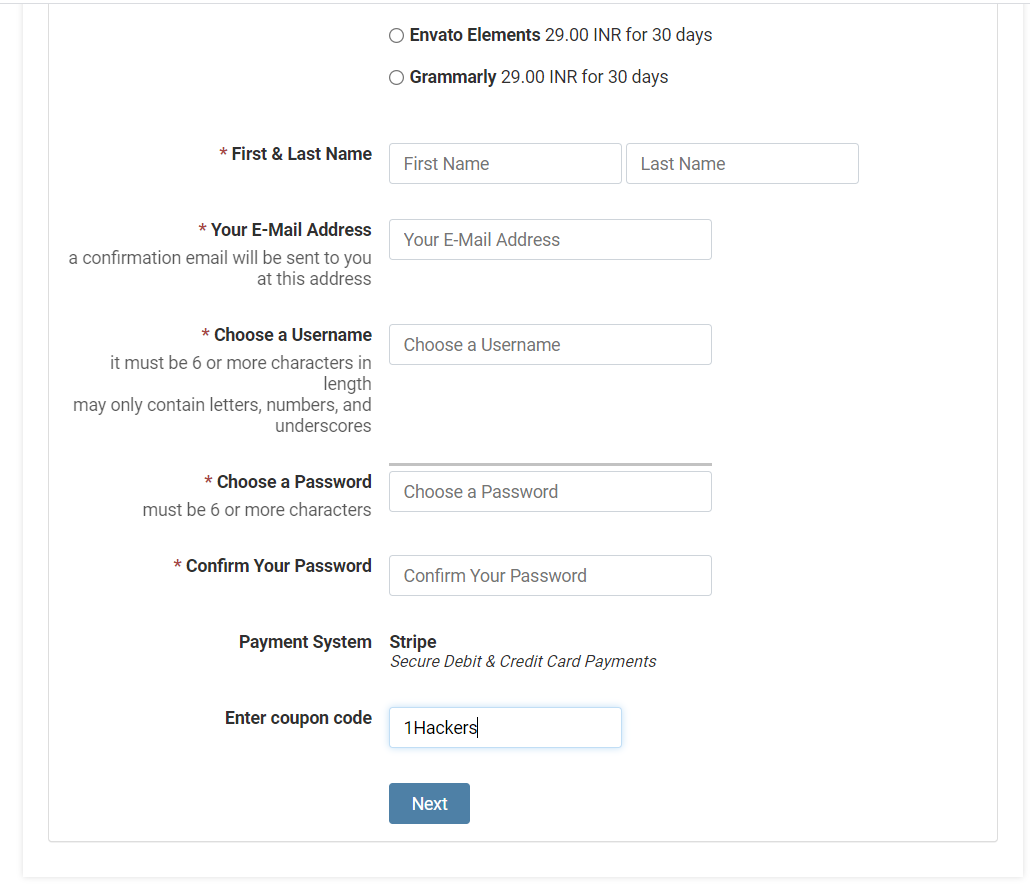Focus the Your E-Mail Address text box
1030x893 pixels.
(550, 240)
